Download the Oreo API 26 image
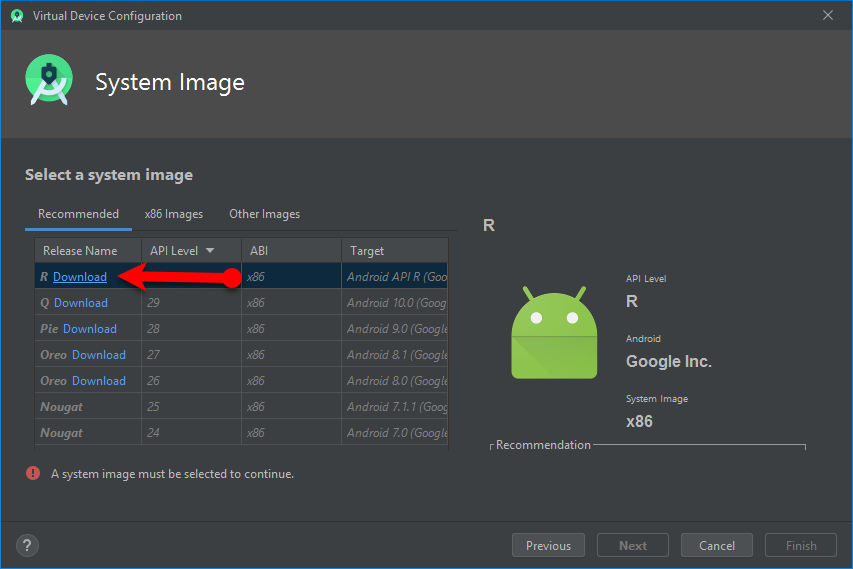Viewport: 853px width, 569px height. click(x=99, y=381)
